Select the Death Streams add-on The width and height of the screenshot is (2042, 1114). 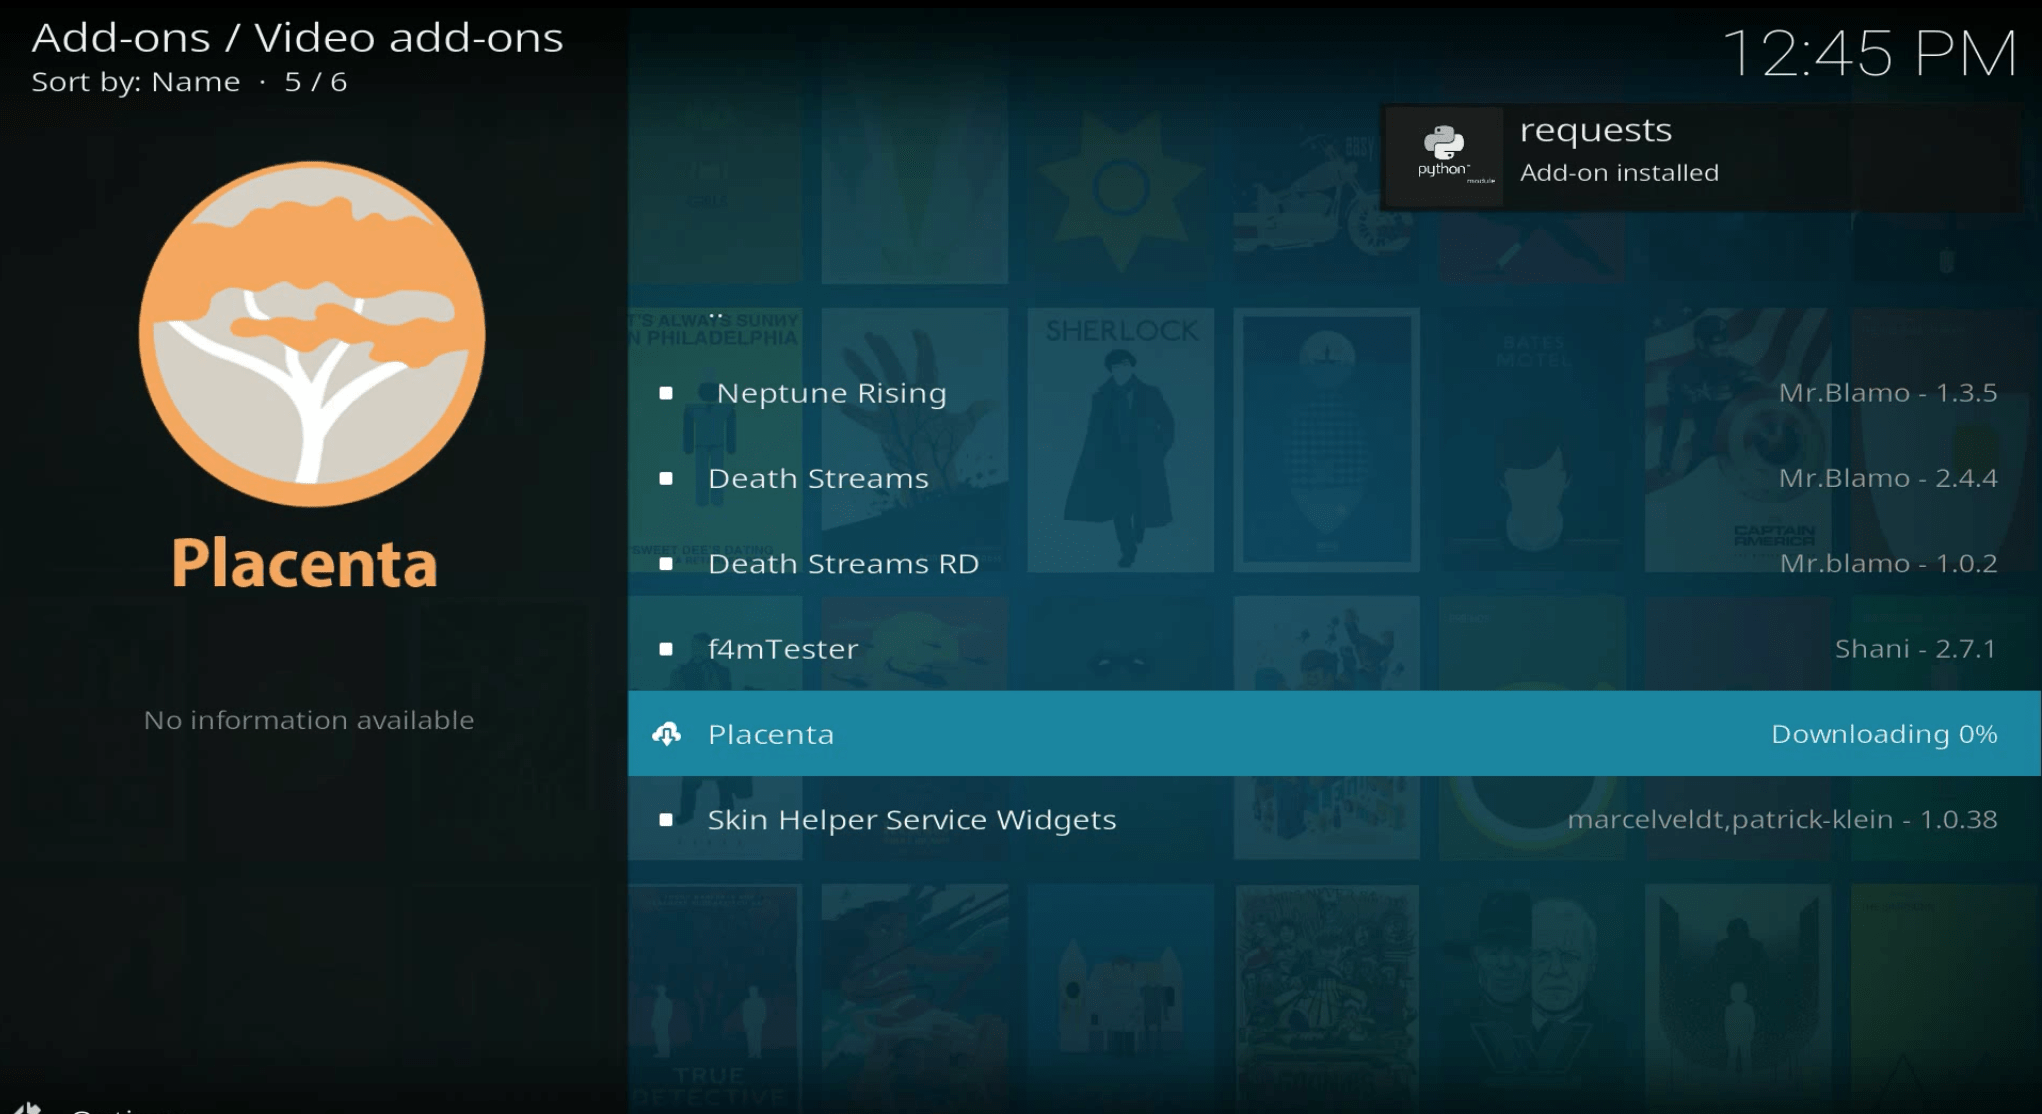(x=1334, y=478)
